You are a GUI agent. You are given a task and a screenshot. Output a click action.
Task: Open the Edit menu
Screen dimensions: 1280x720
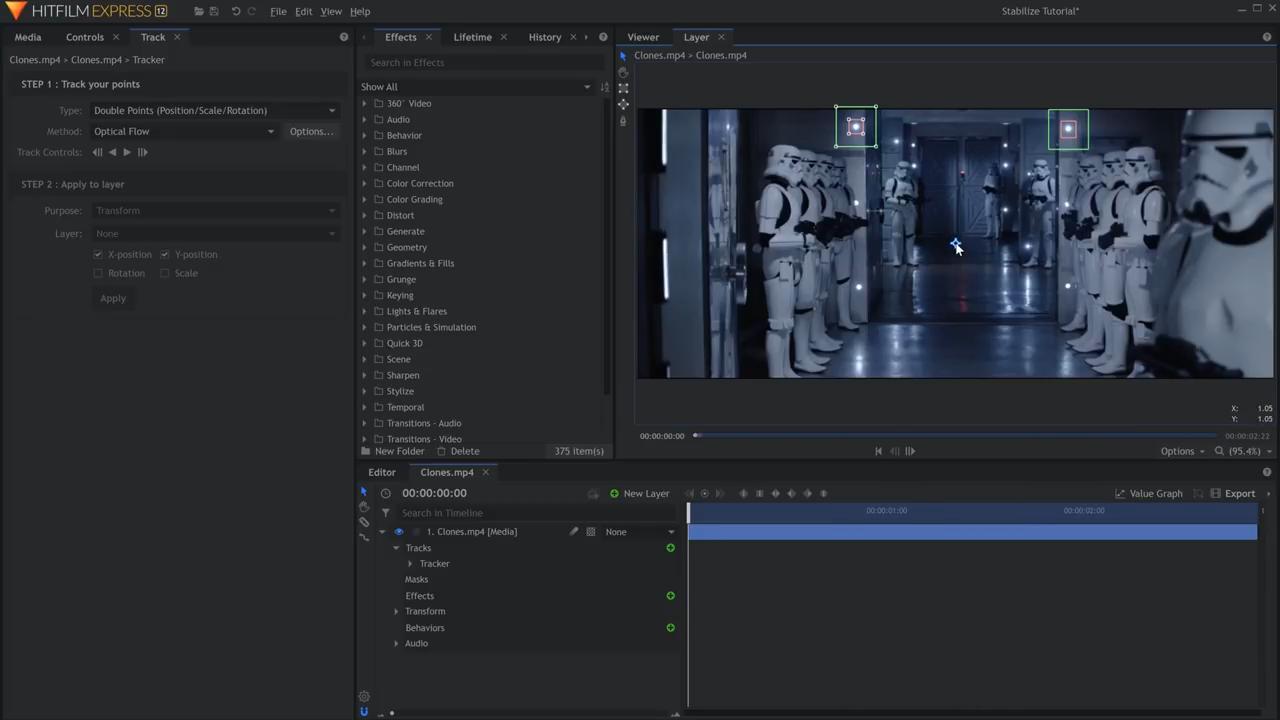pyautogui.click(x=303, y=11)
